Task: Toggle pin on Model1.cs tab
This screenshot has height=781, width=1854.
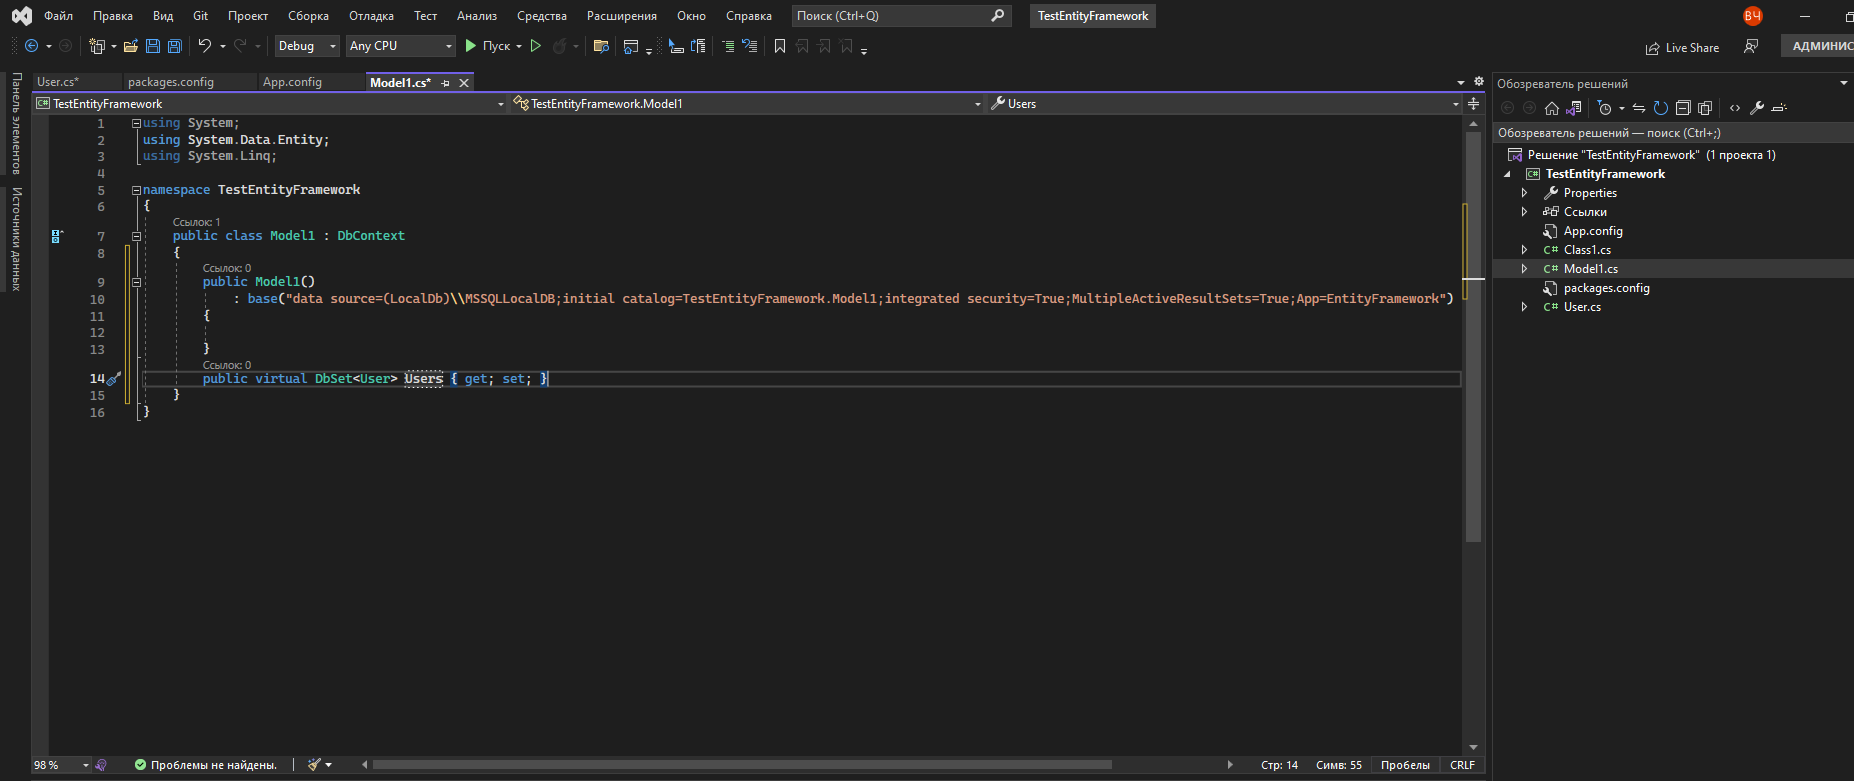Action: point(445,83)
